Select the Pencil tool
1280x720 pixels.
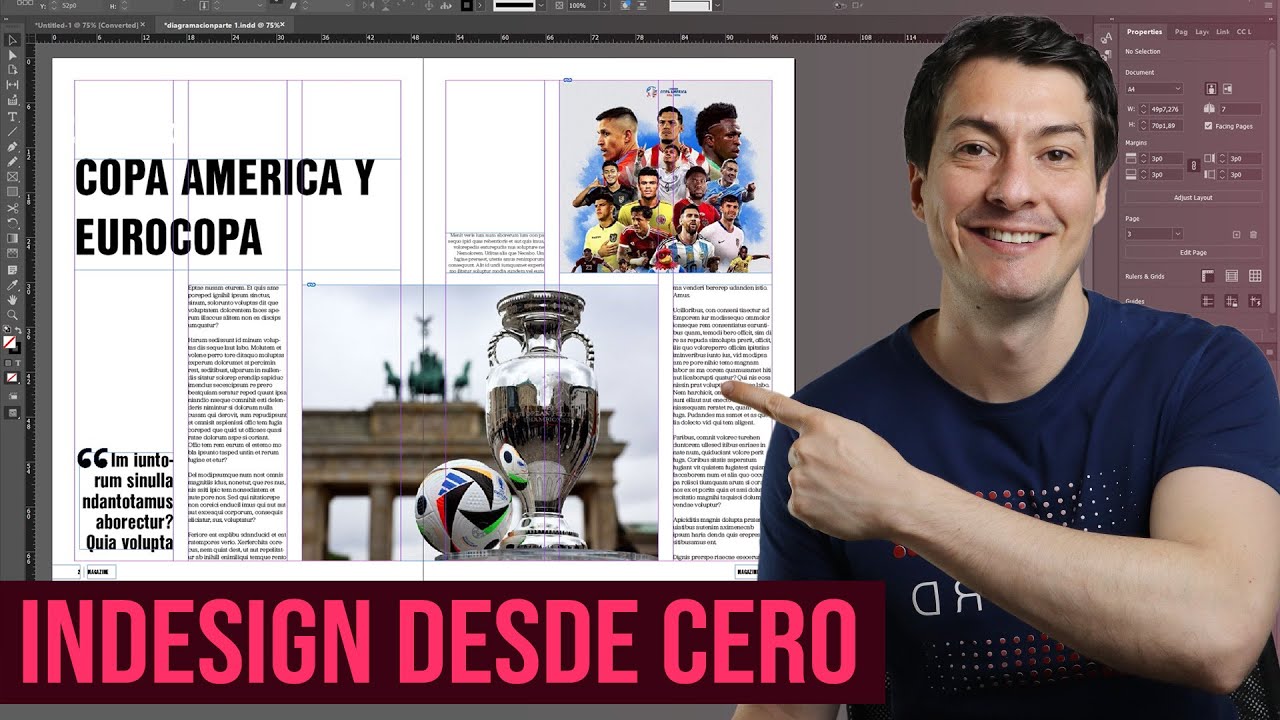[12, 161]
